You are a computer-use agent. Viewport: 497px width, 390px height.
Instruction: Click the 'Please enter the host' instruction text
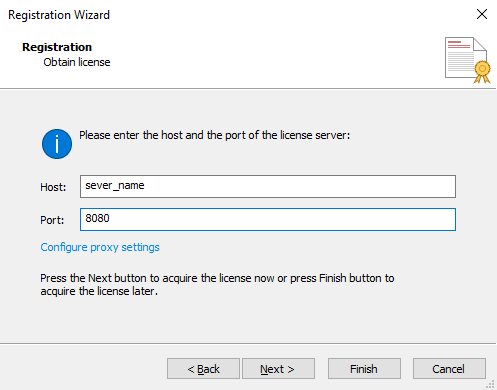click(215, 135)
